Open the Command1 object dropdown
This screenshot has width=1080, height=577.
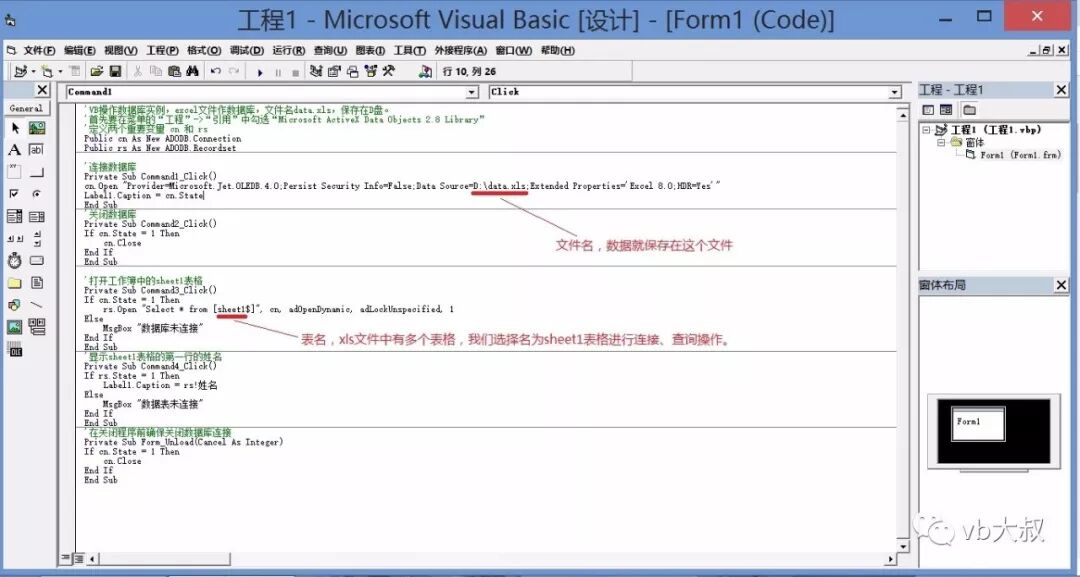472,92
